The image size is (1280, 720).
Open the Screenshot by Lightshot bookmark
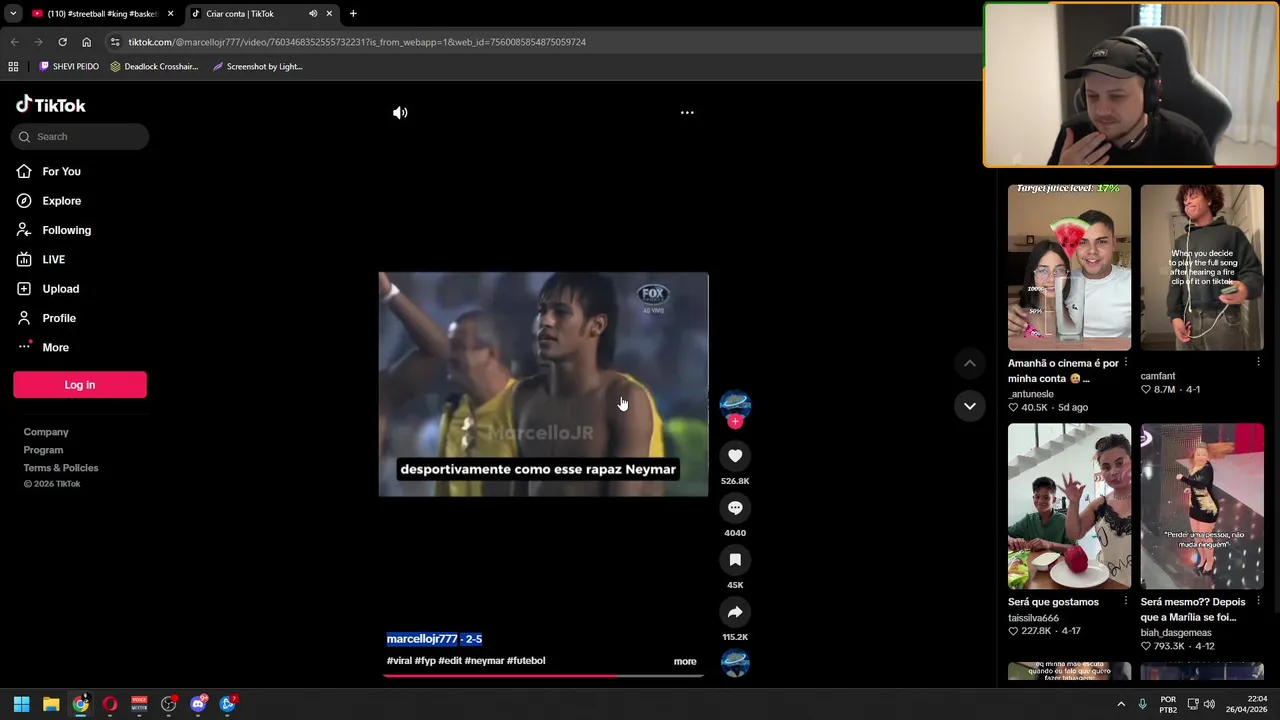coord(257,67)
